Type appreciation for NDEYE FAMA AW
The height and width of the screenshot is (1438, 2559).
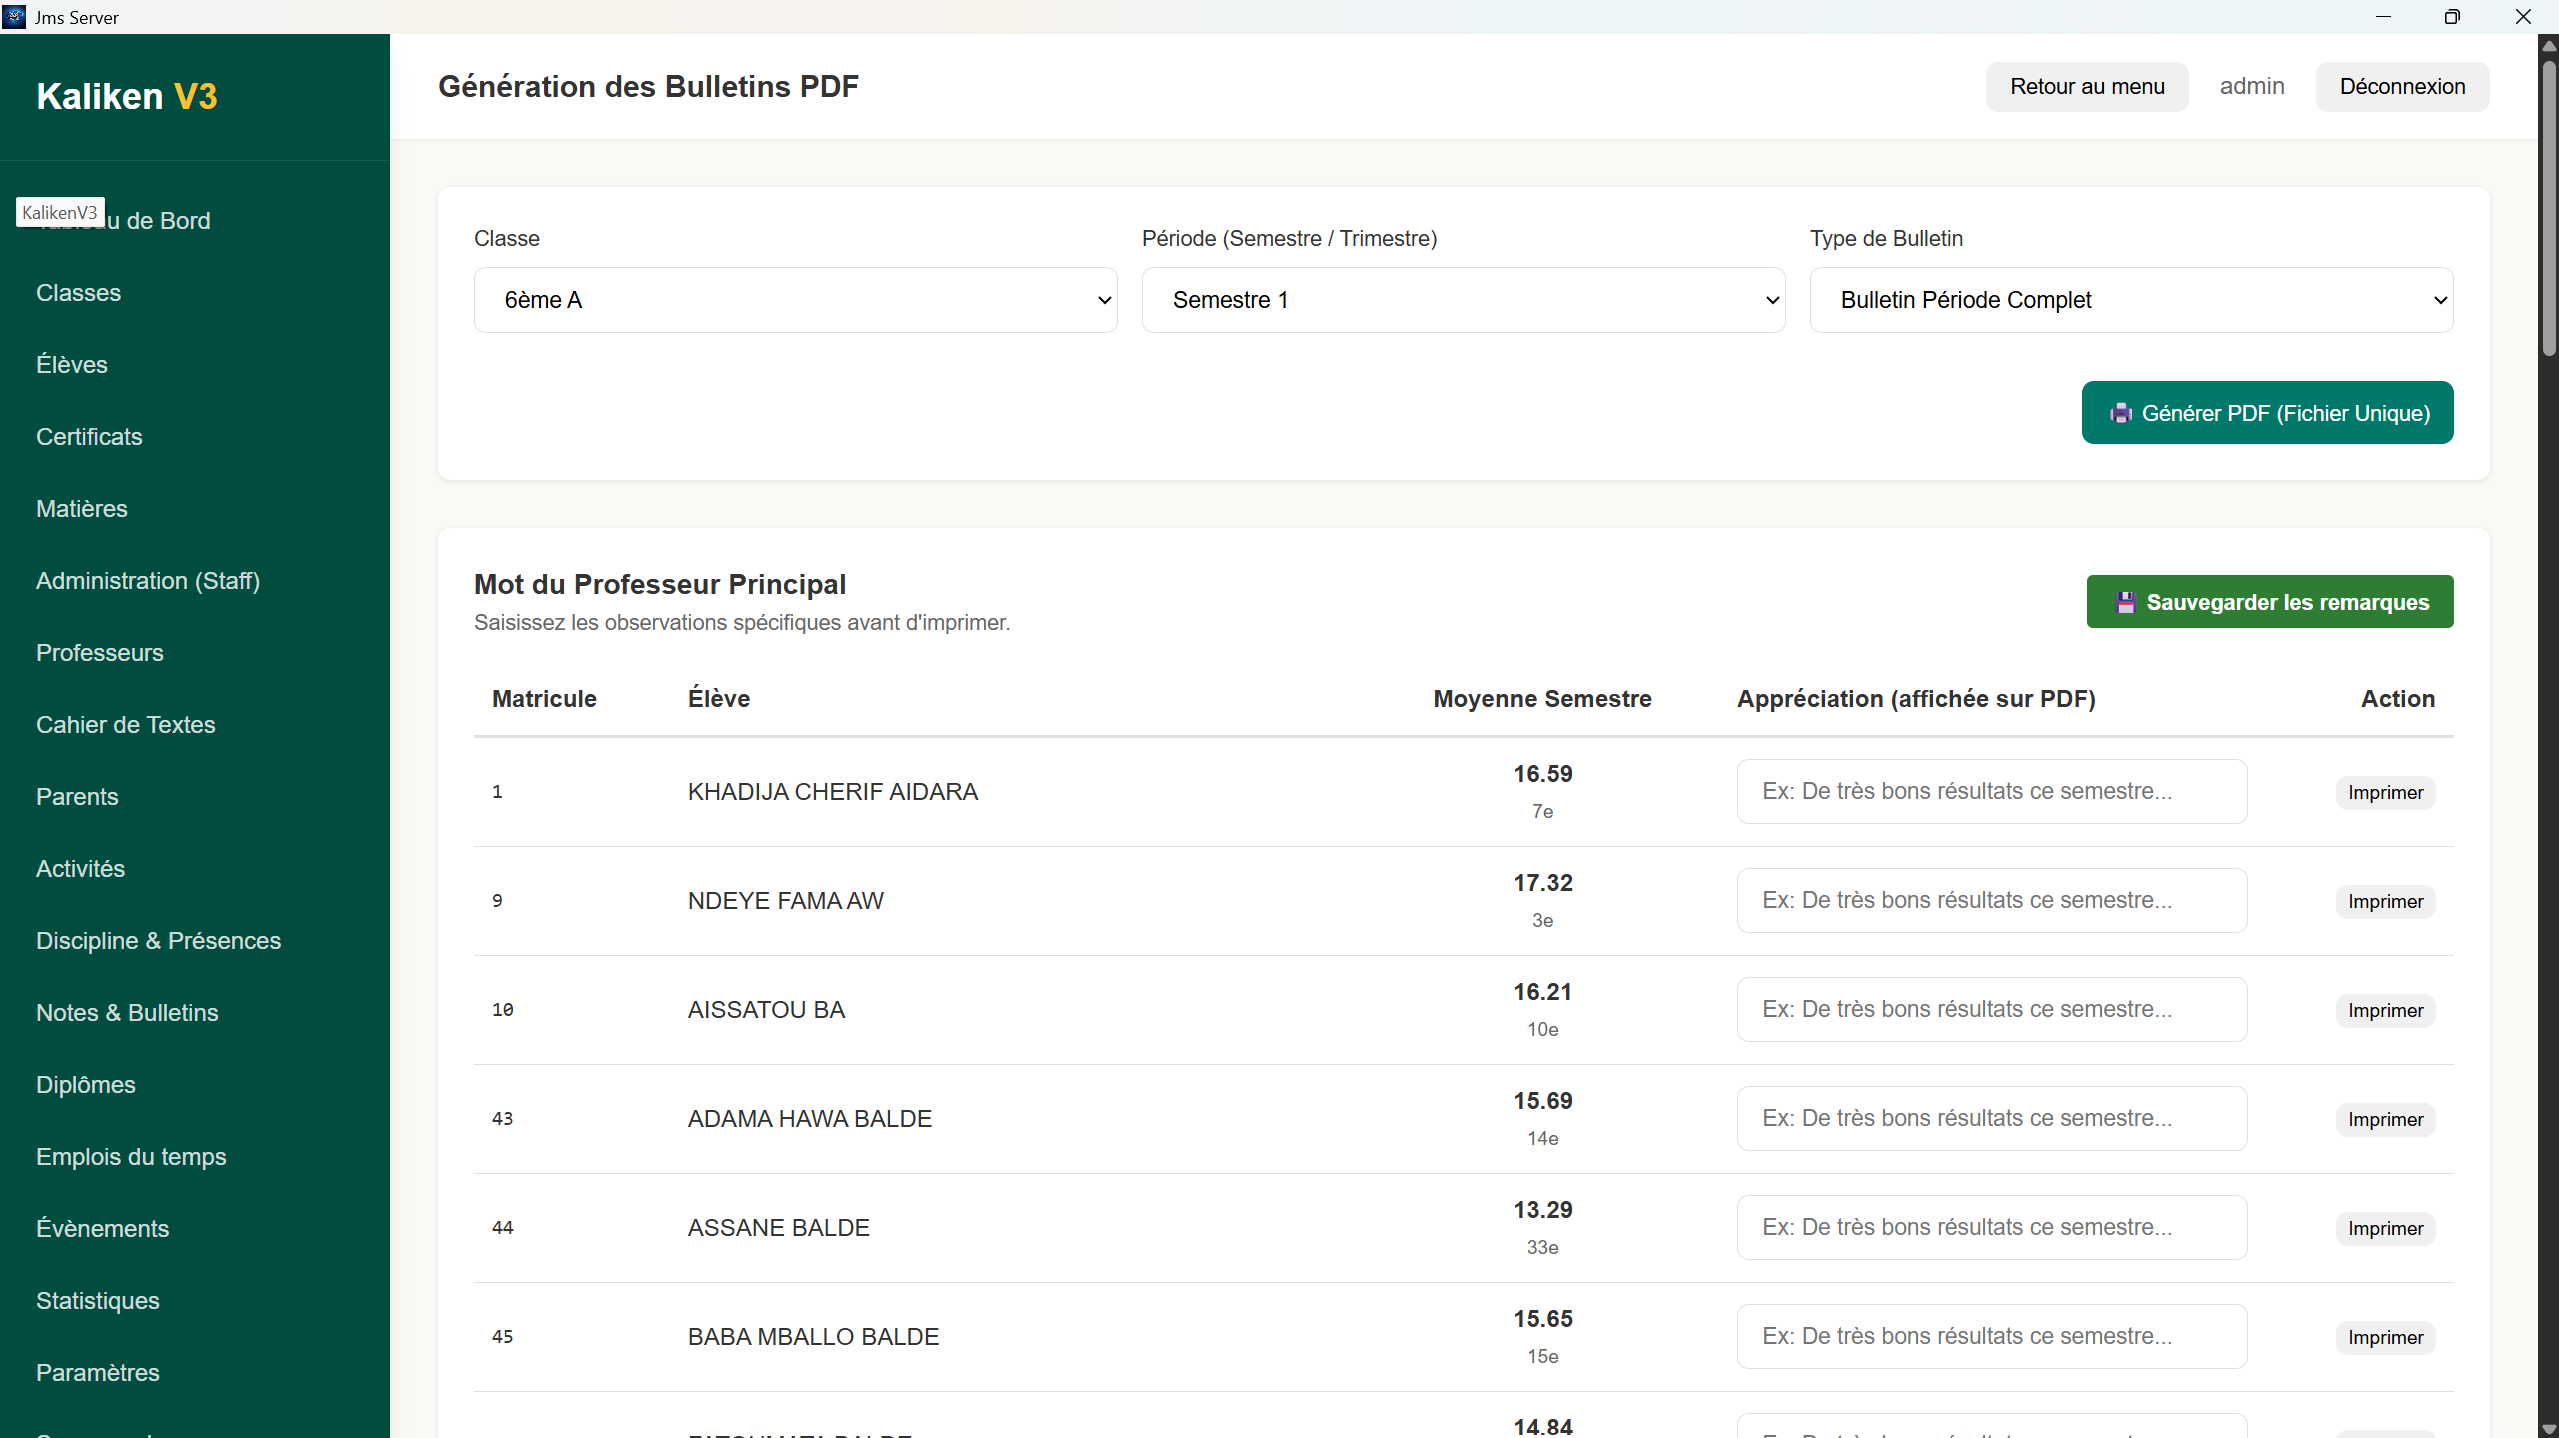(1991, 901)
